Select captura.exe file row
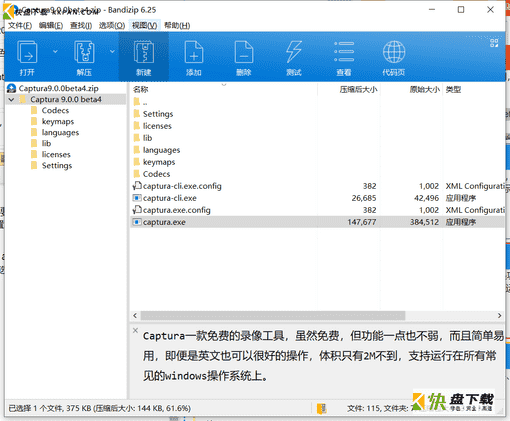Viewport: 510px width, 421px height. click(x=317, y=222)
